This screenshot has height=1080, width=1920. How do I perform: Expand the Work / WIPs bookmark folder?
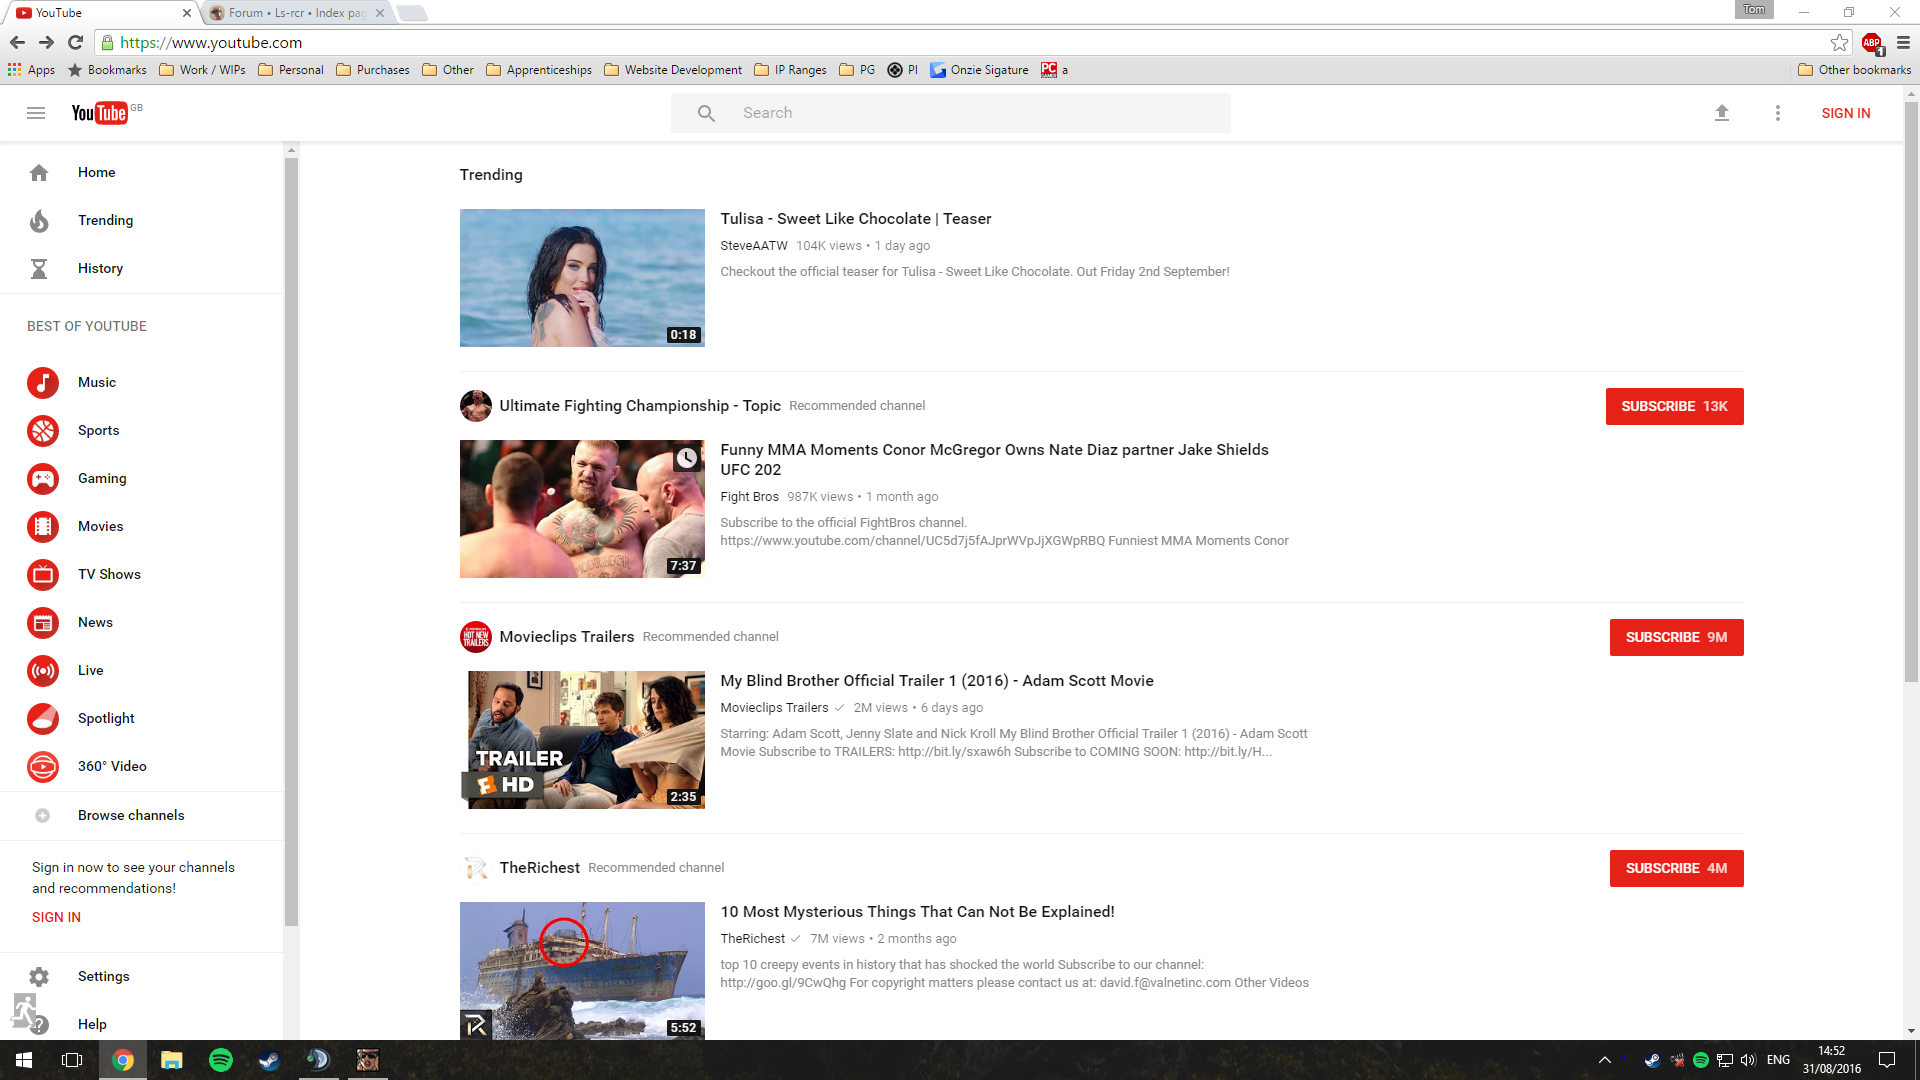tap(203, 70)
